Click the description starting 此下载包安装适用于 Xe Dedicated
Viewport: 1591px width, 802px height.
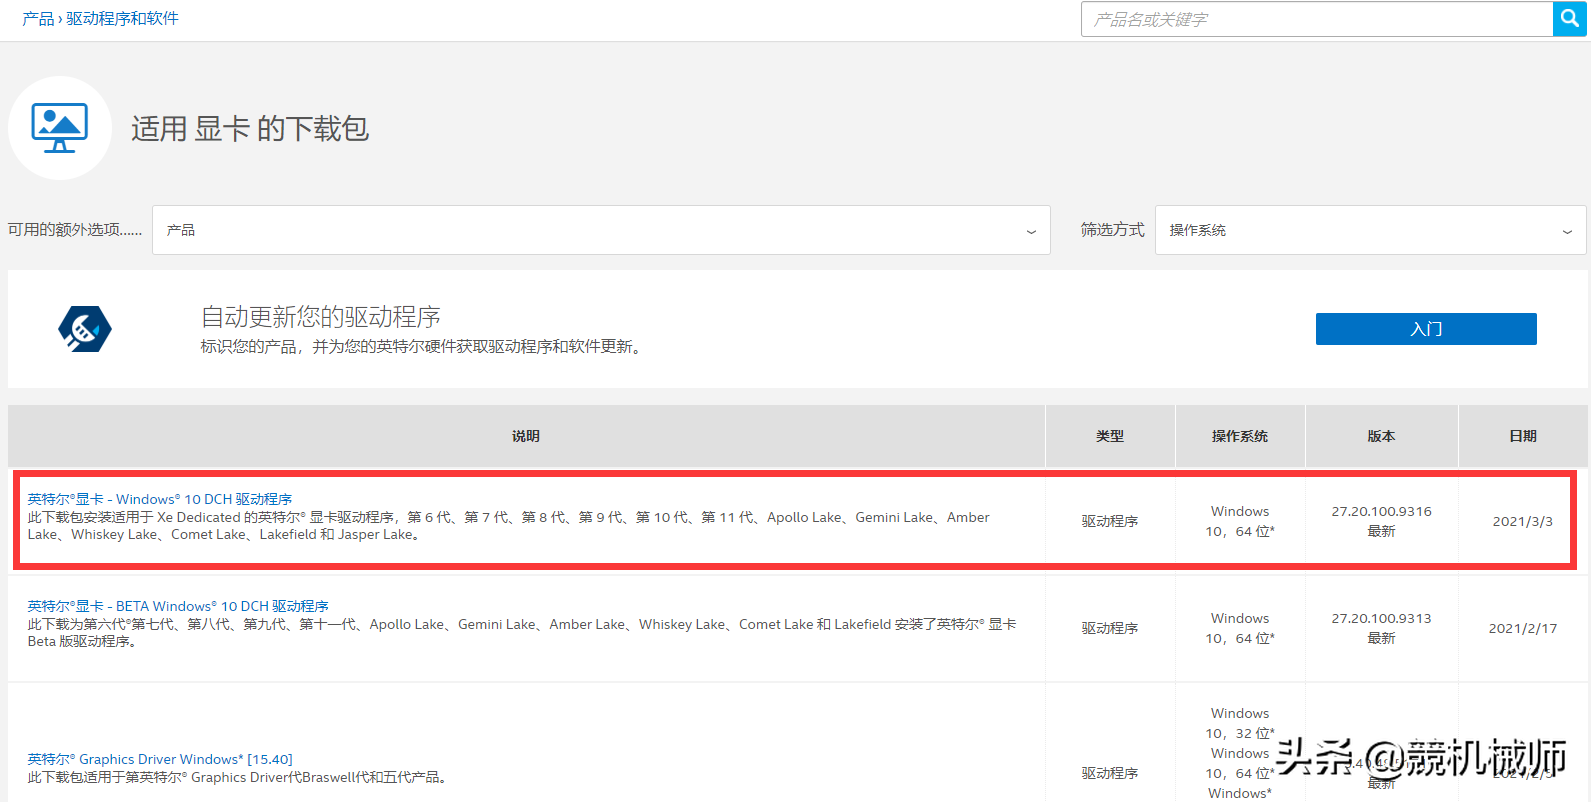[x=508, y=526]
